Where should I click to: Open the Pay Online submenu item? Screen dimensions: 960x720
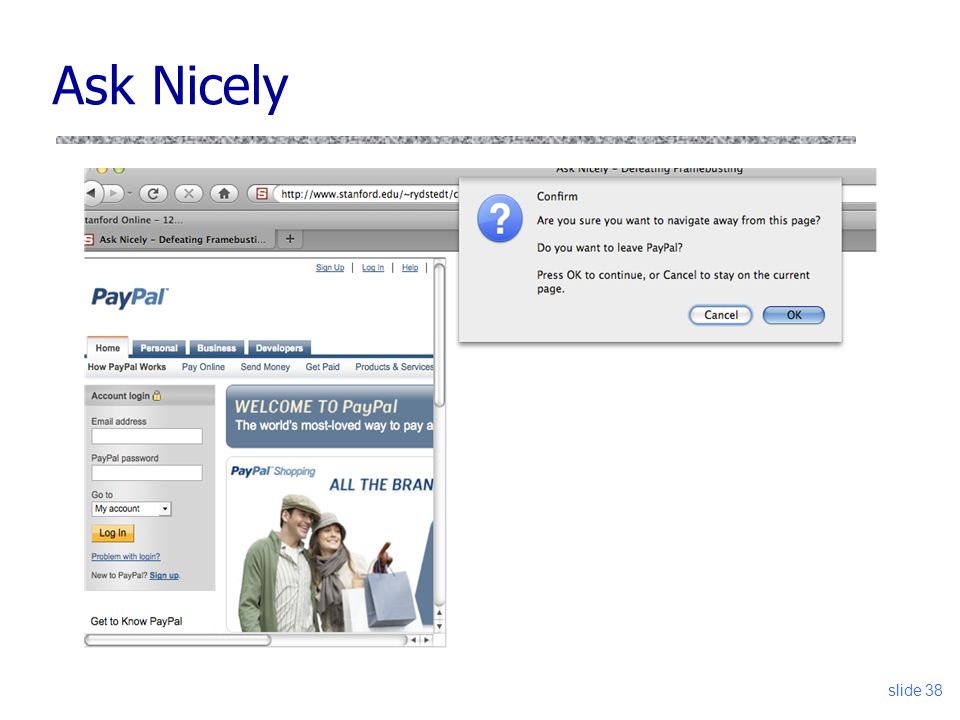(203, 367)
